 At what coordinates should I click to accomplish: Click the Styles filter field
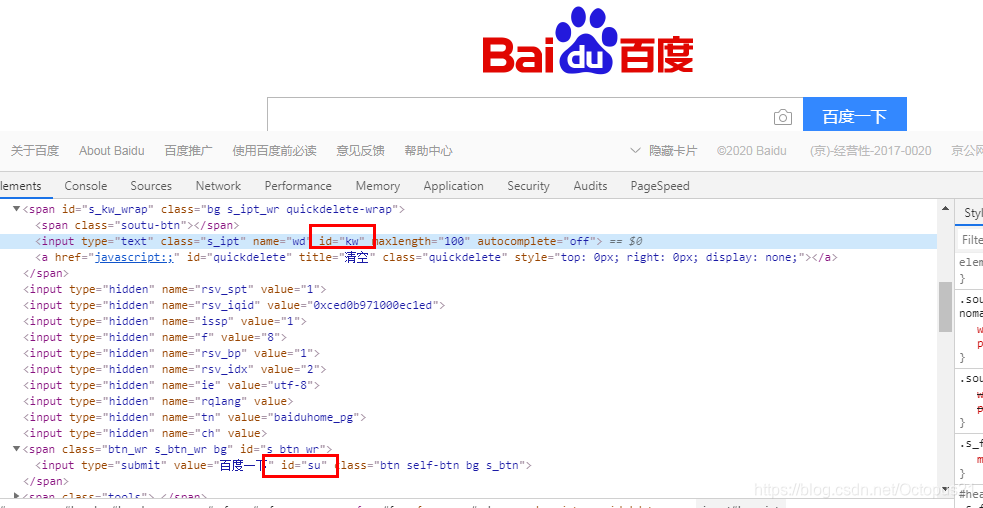970,240
